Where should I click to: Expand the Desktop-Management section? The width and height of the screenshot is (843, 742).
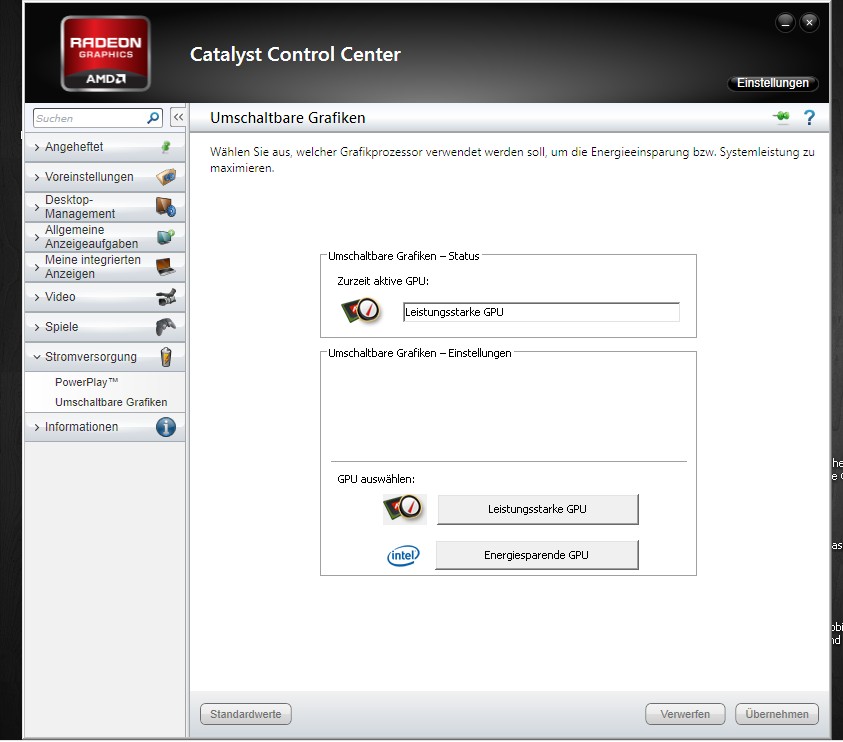pos(105,207)
